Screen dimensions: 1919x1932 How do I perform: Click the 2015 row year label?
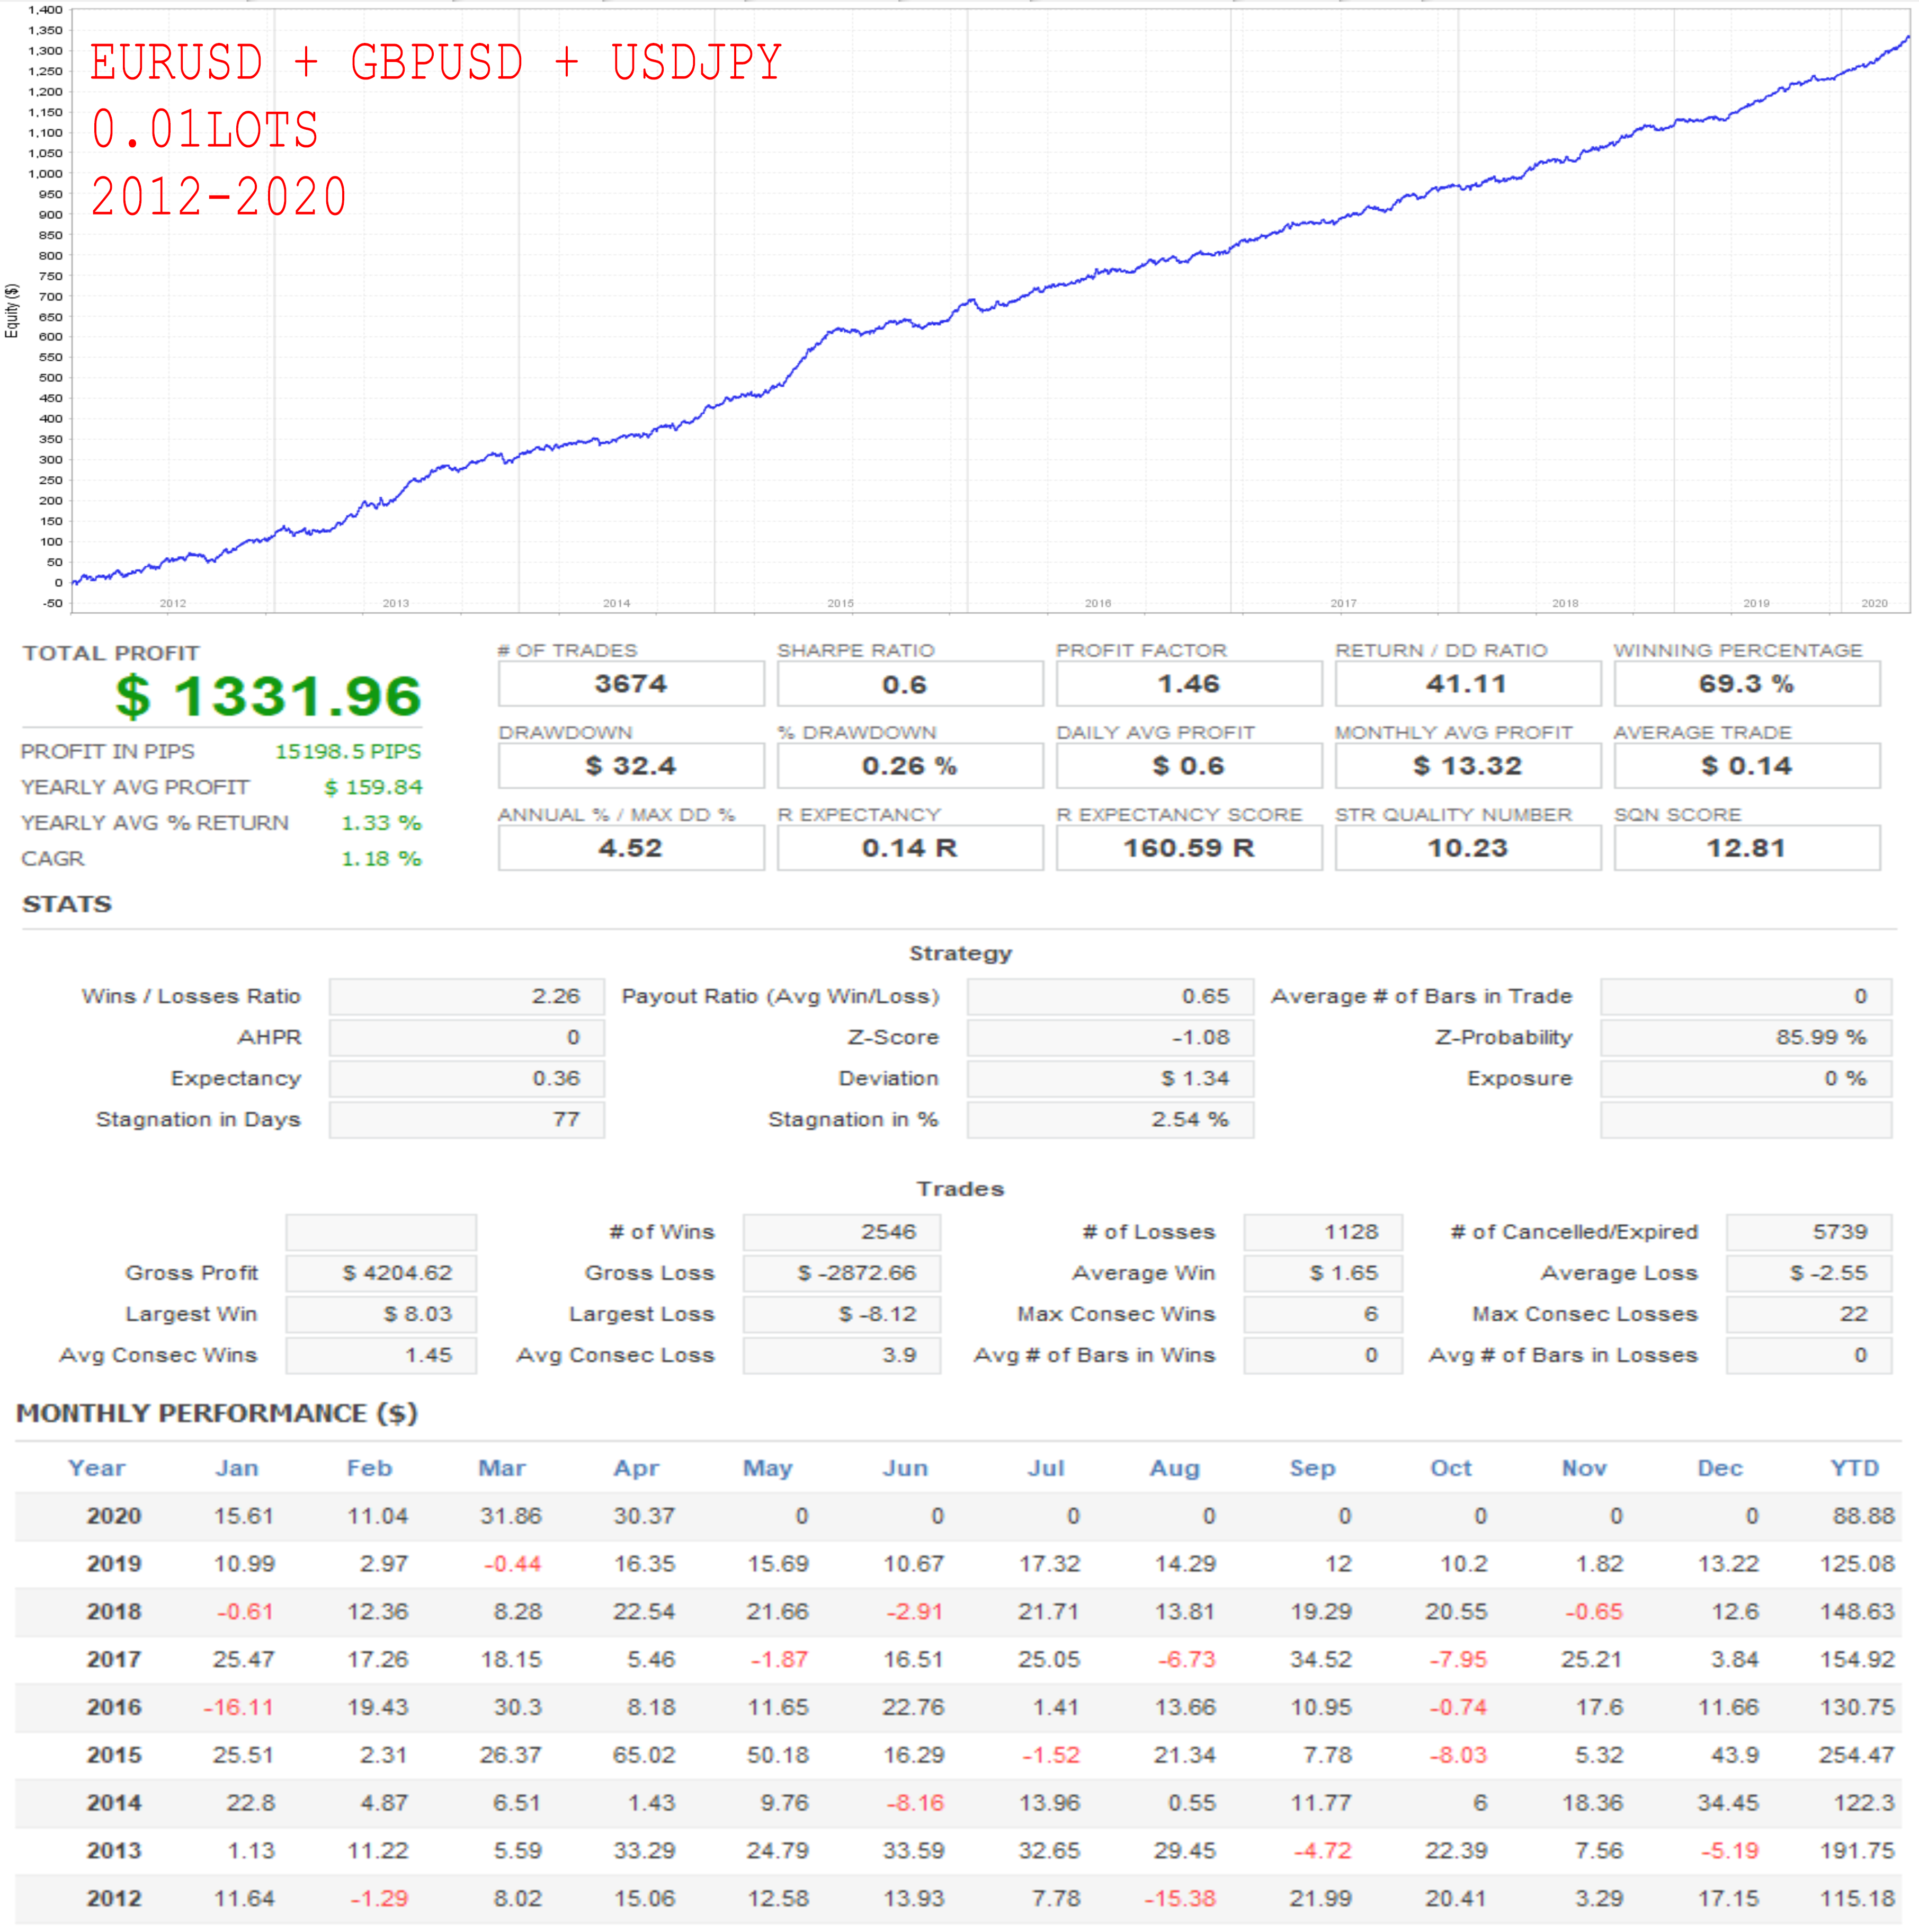point(114,1755)
